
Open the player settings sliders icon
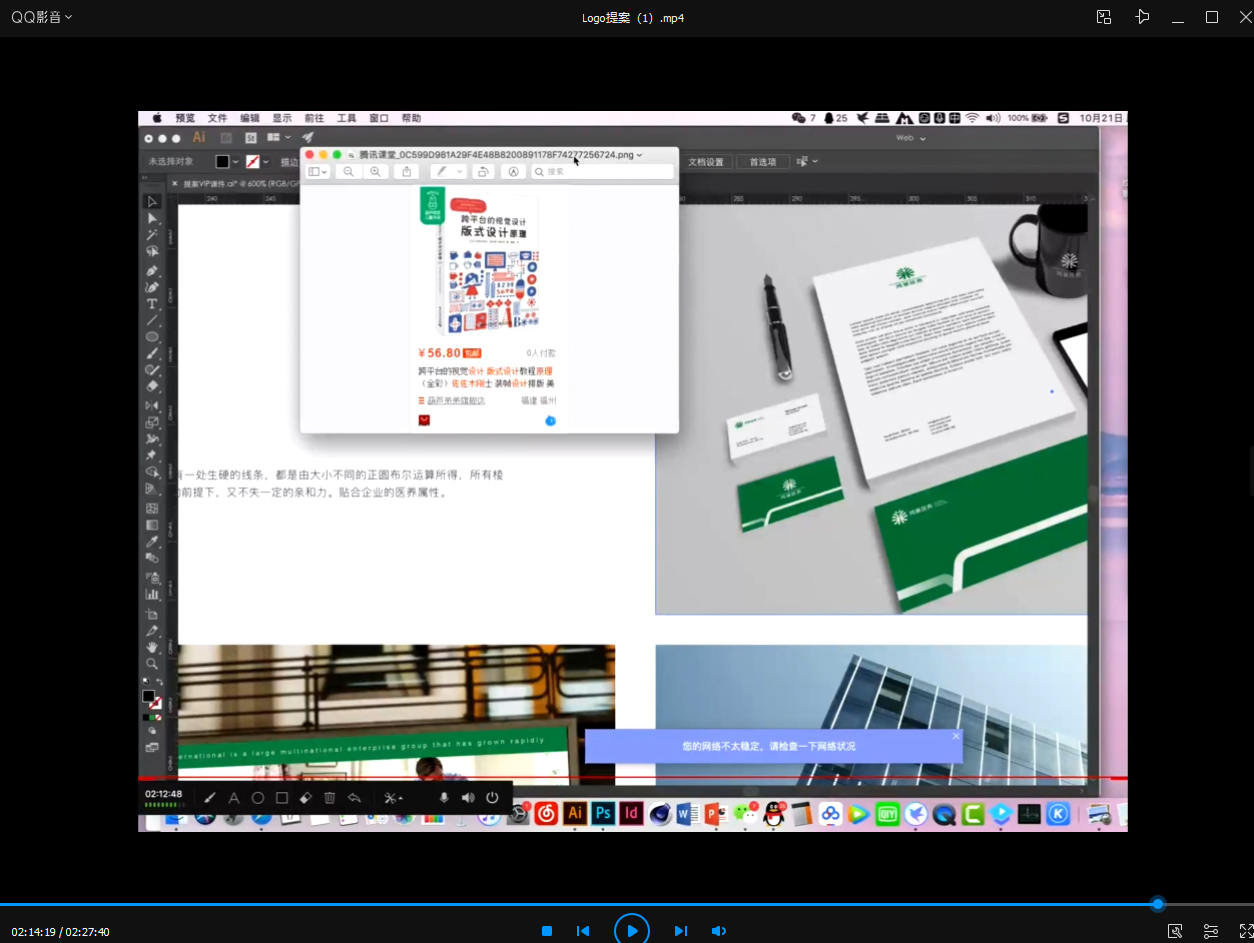tap(1211, 931)
